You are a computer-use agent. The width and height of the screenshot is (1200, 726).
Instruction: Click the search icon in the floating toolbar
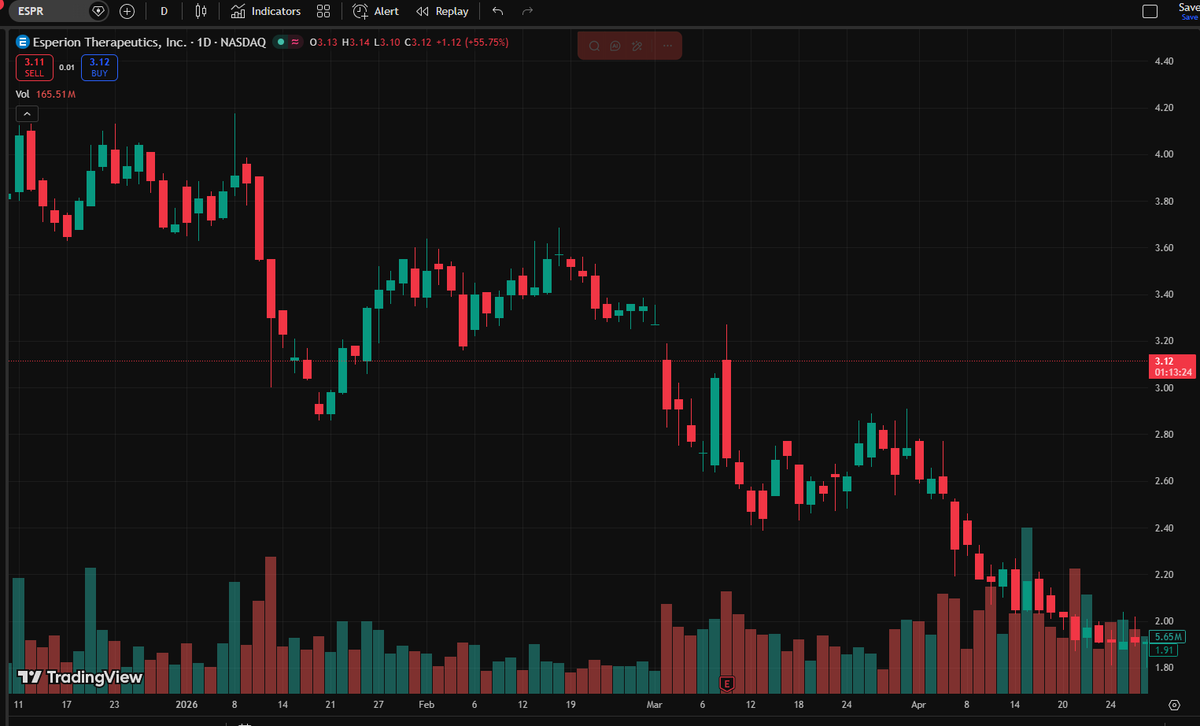(x=594, y=46)
